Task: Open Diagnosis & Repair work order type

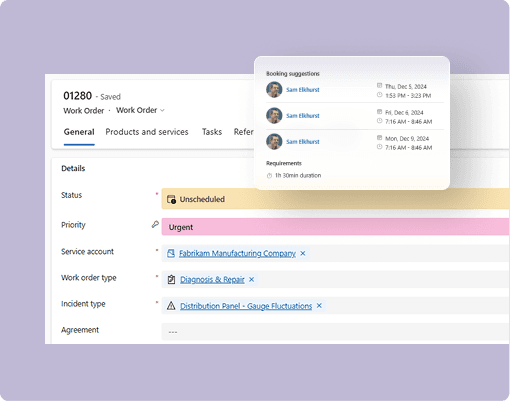Action: click(212, 279)
